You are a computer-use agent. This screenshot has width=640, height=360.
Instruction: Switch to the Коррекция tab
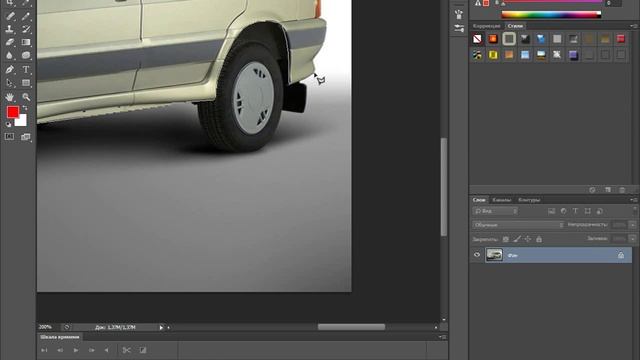click(487, 26)
